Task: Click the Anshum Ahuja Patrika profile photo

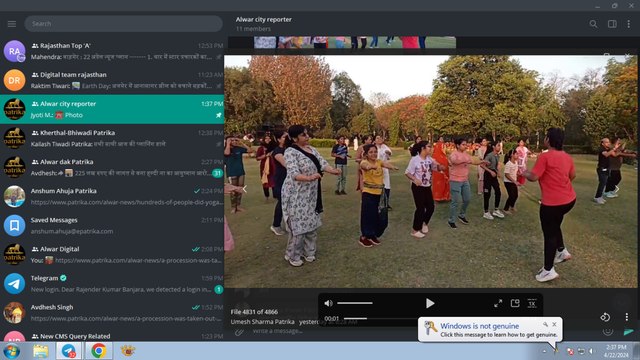Action: 14,196
